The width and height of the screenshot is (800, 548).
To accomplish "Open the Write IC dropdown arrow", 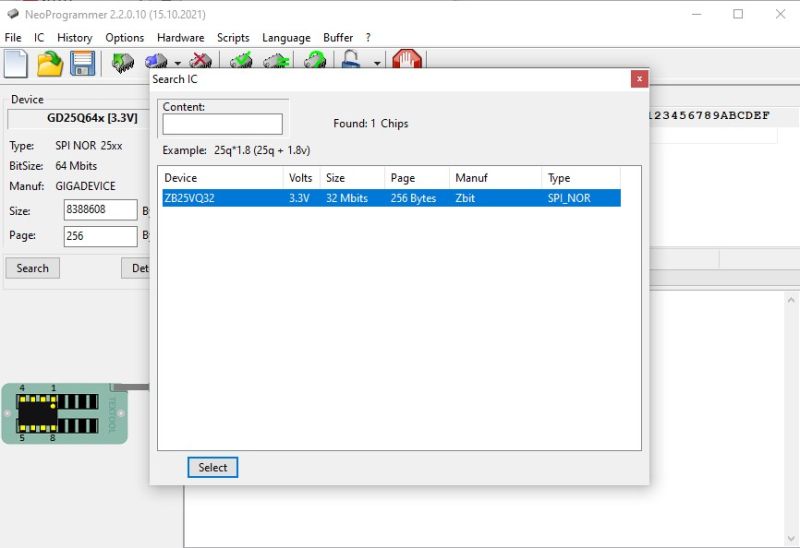I will pyautogui.click(x=178, y=63).
